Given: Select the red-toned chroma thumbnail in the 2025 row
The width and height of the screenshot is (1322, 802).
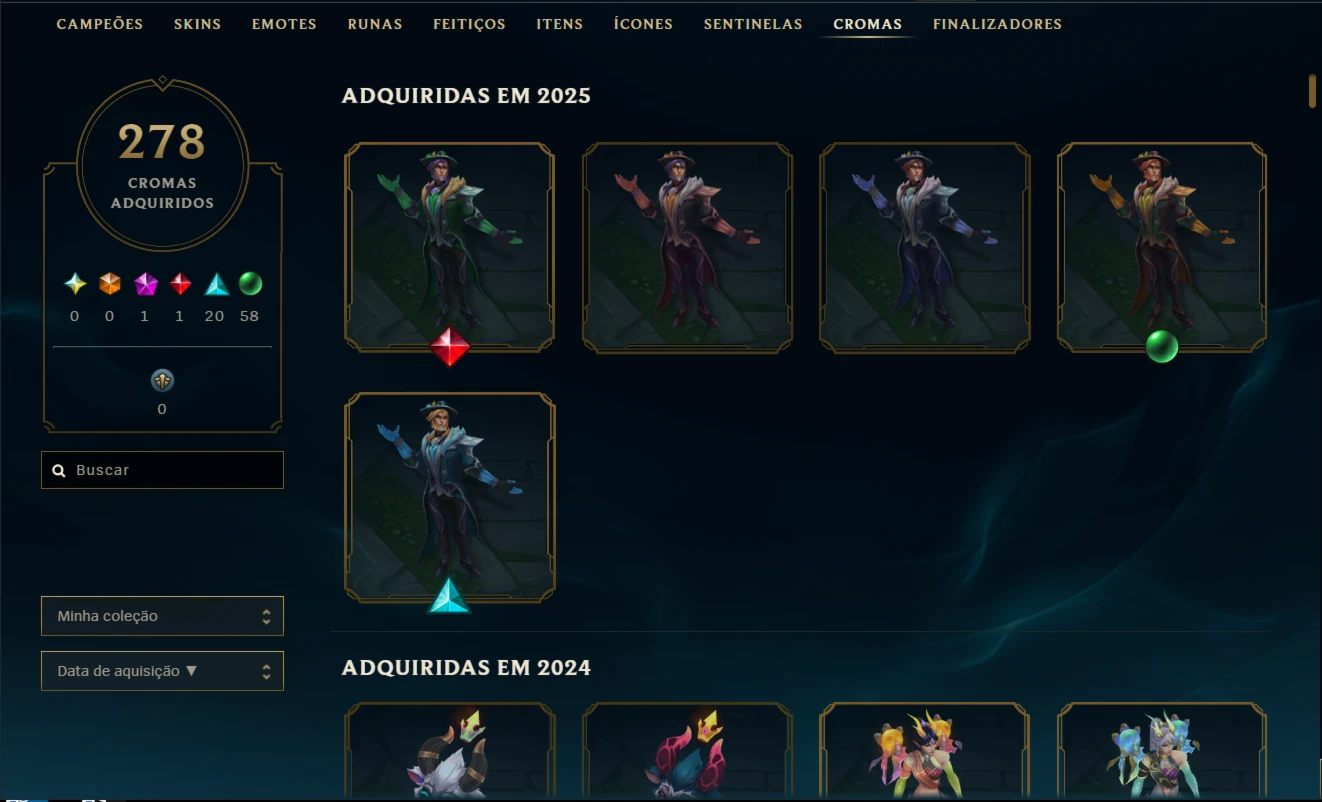Looking at the screenshot, I should point(687,248).
